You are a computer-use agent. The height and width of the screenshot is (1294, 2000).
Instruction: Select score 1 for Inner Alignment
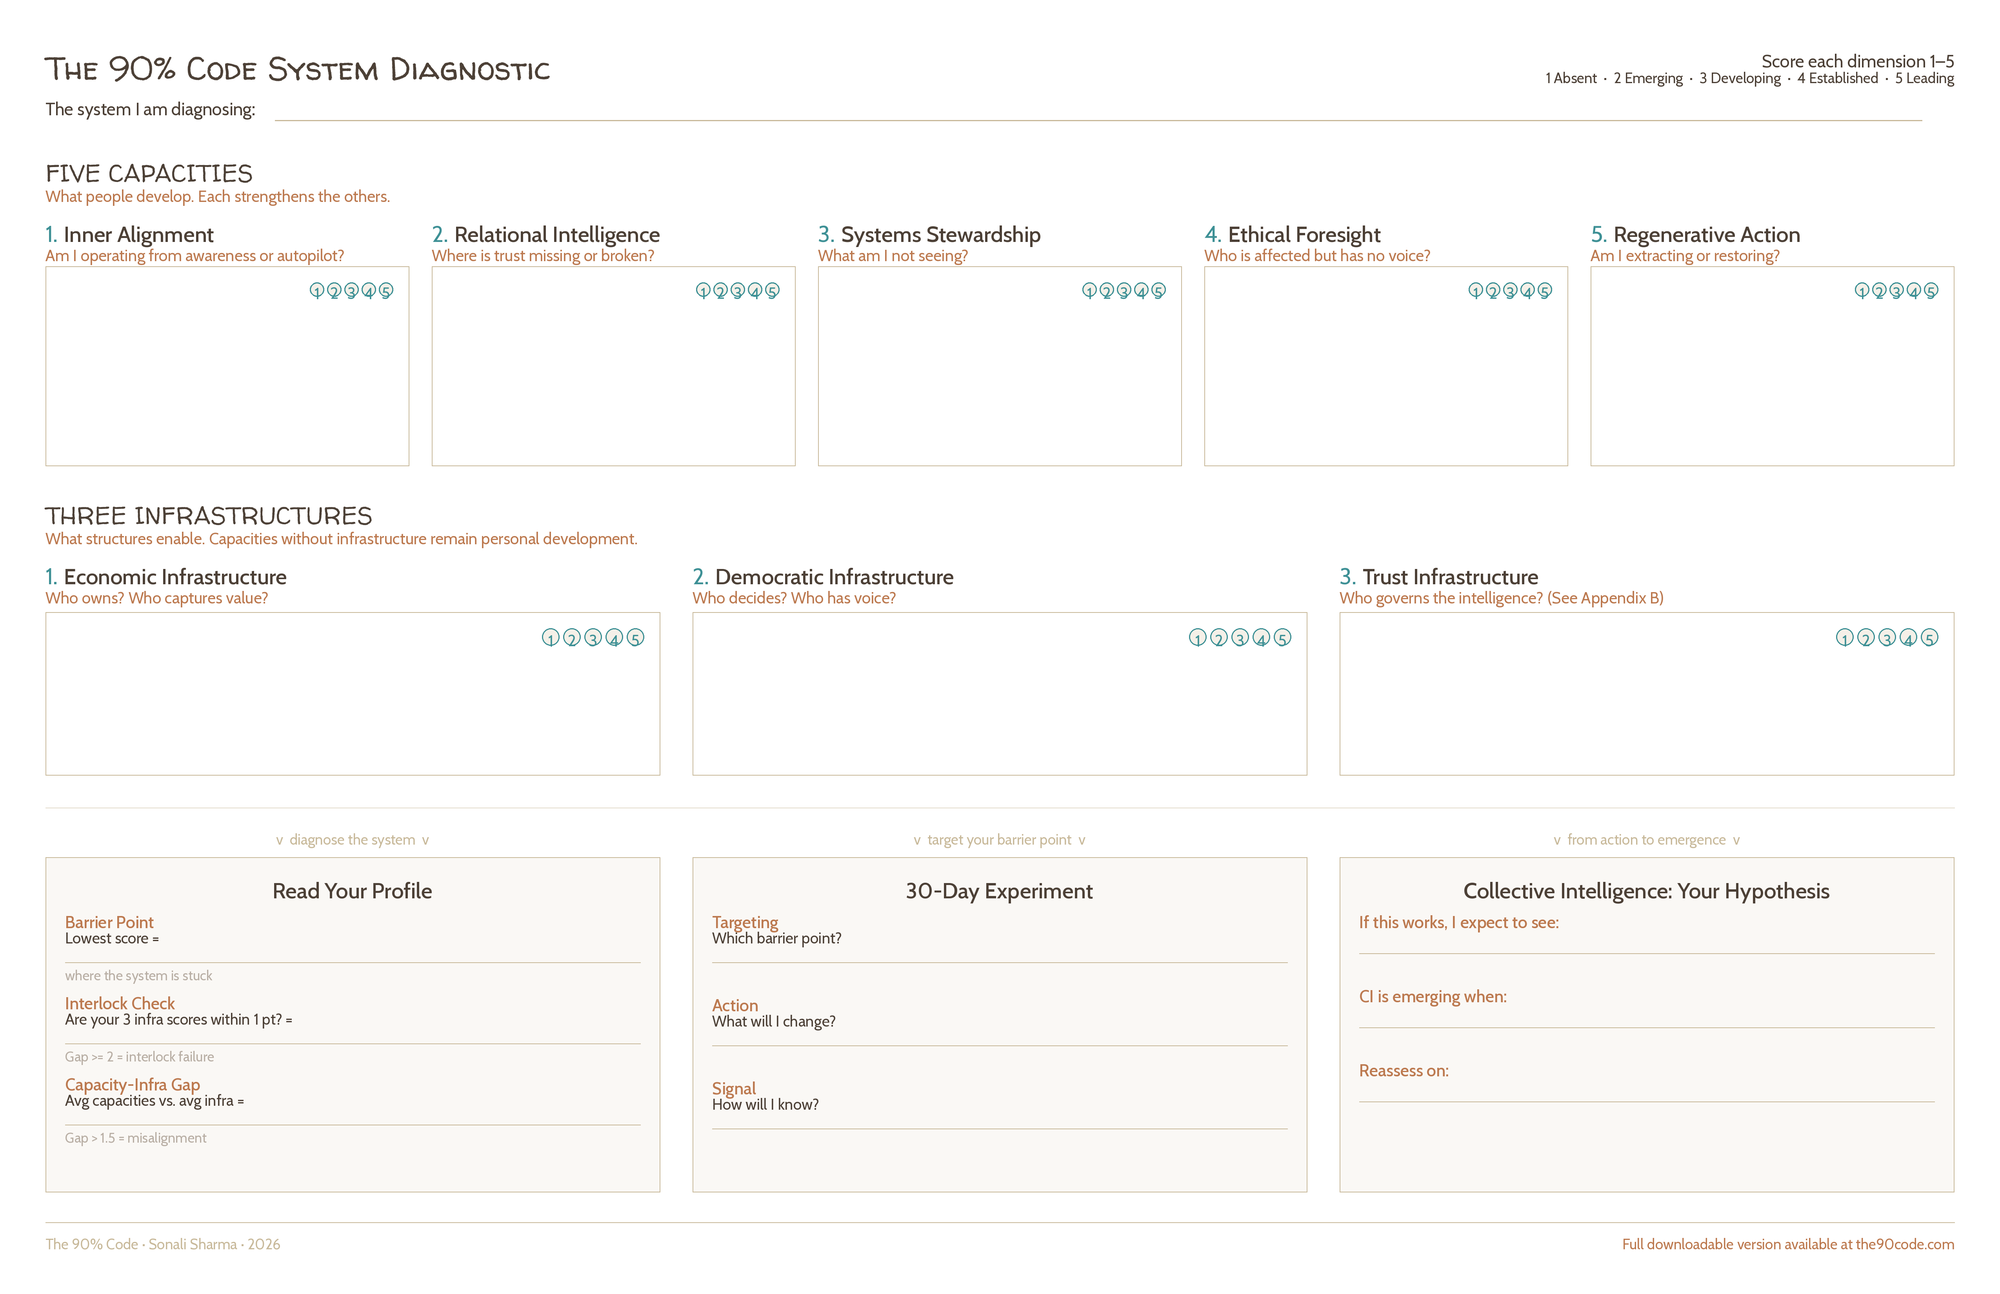317,291
